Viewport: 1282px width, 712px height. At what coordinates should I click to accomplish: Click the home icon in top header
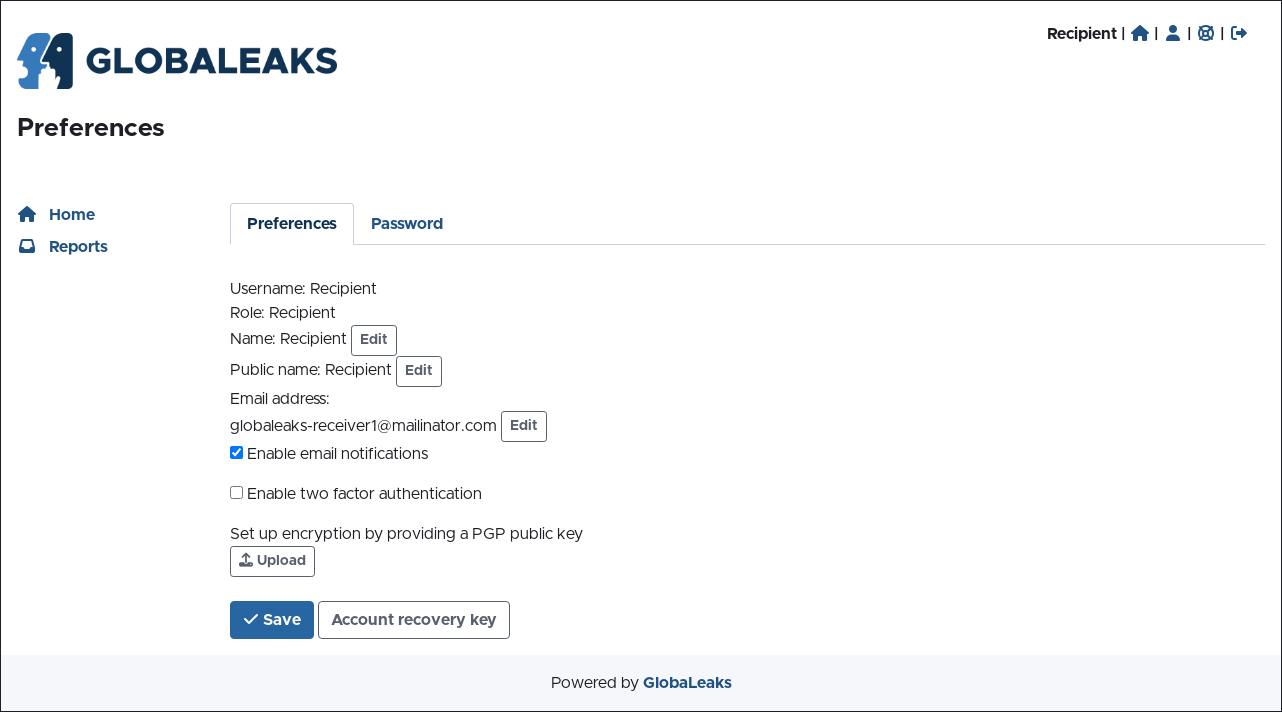coord(1139,33)
